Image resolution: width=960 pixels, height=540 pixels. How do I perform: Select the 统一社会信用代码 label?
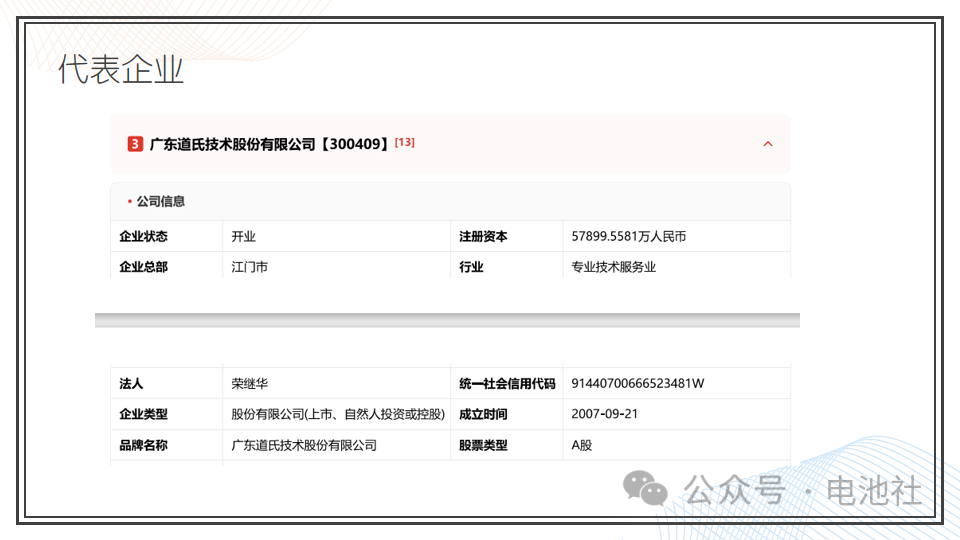[x=507, y=384]
